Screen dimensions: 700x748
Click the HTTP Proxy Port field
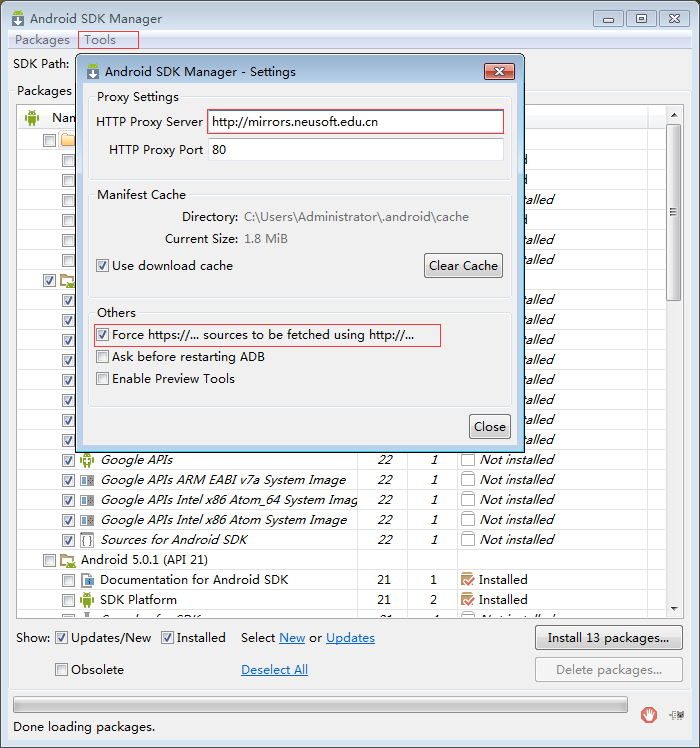click(355, 150)
